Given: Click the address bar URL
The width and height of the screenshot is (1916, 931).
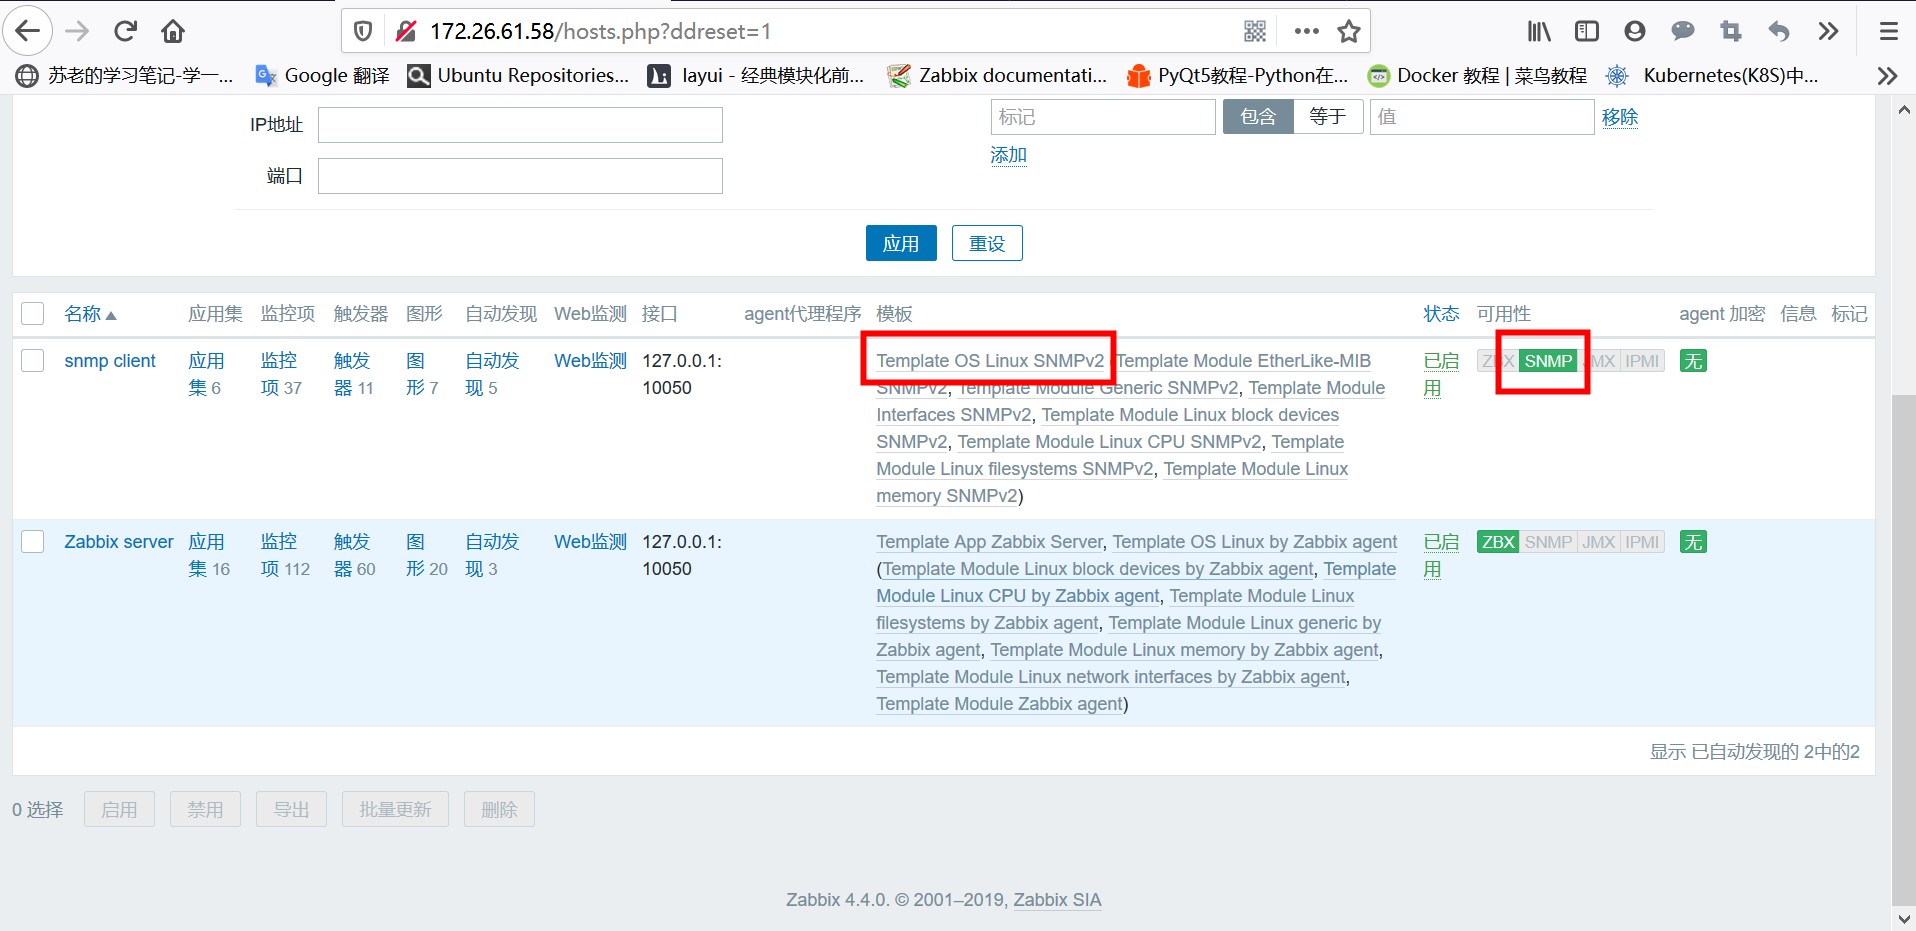Looking at the screenshot, I should pyautogui.click(x=600, y=31).
